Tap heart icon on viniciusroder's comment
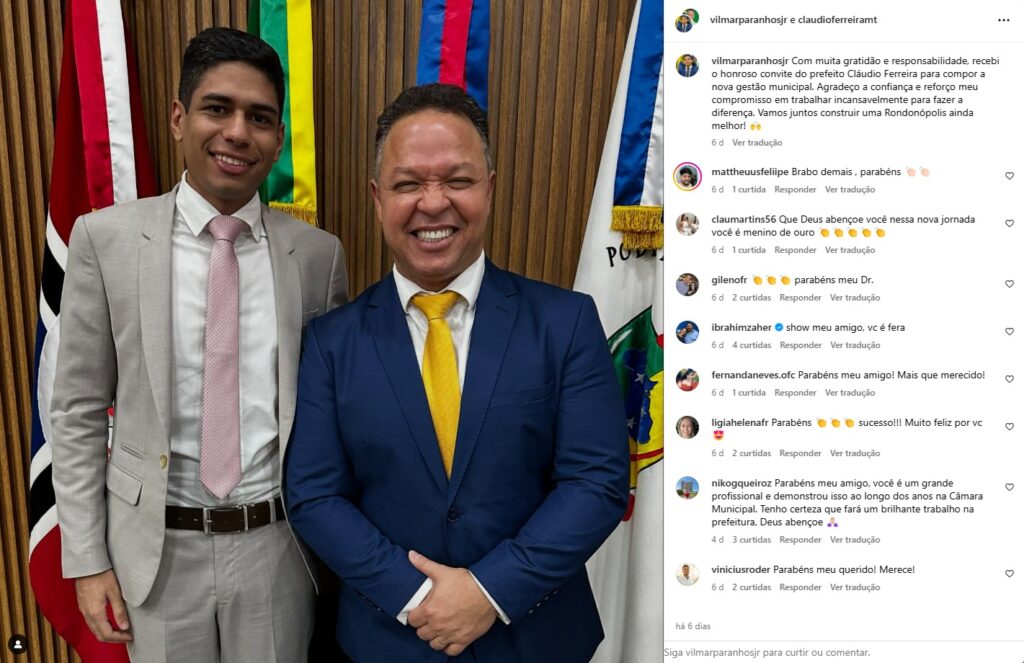1024x663 pixels. [x=1009, y=574]
